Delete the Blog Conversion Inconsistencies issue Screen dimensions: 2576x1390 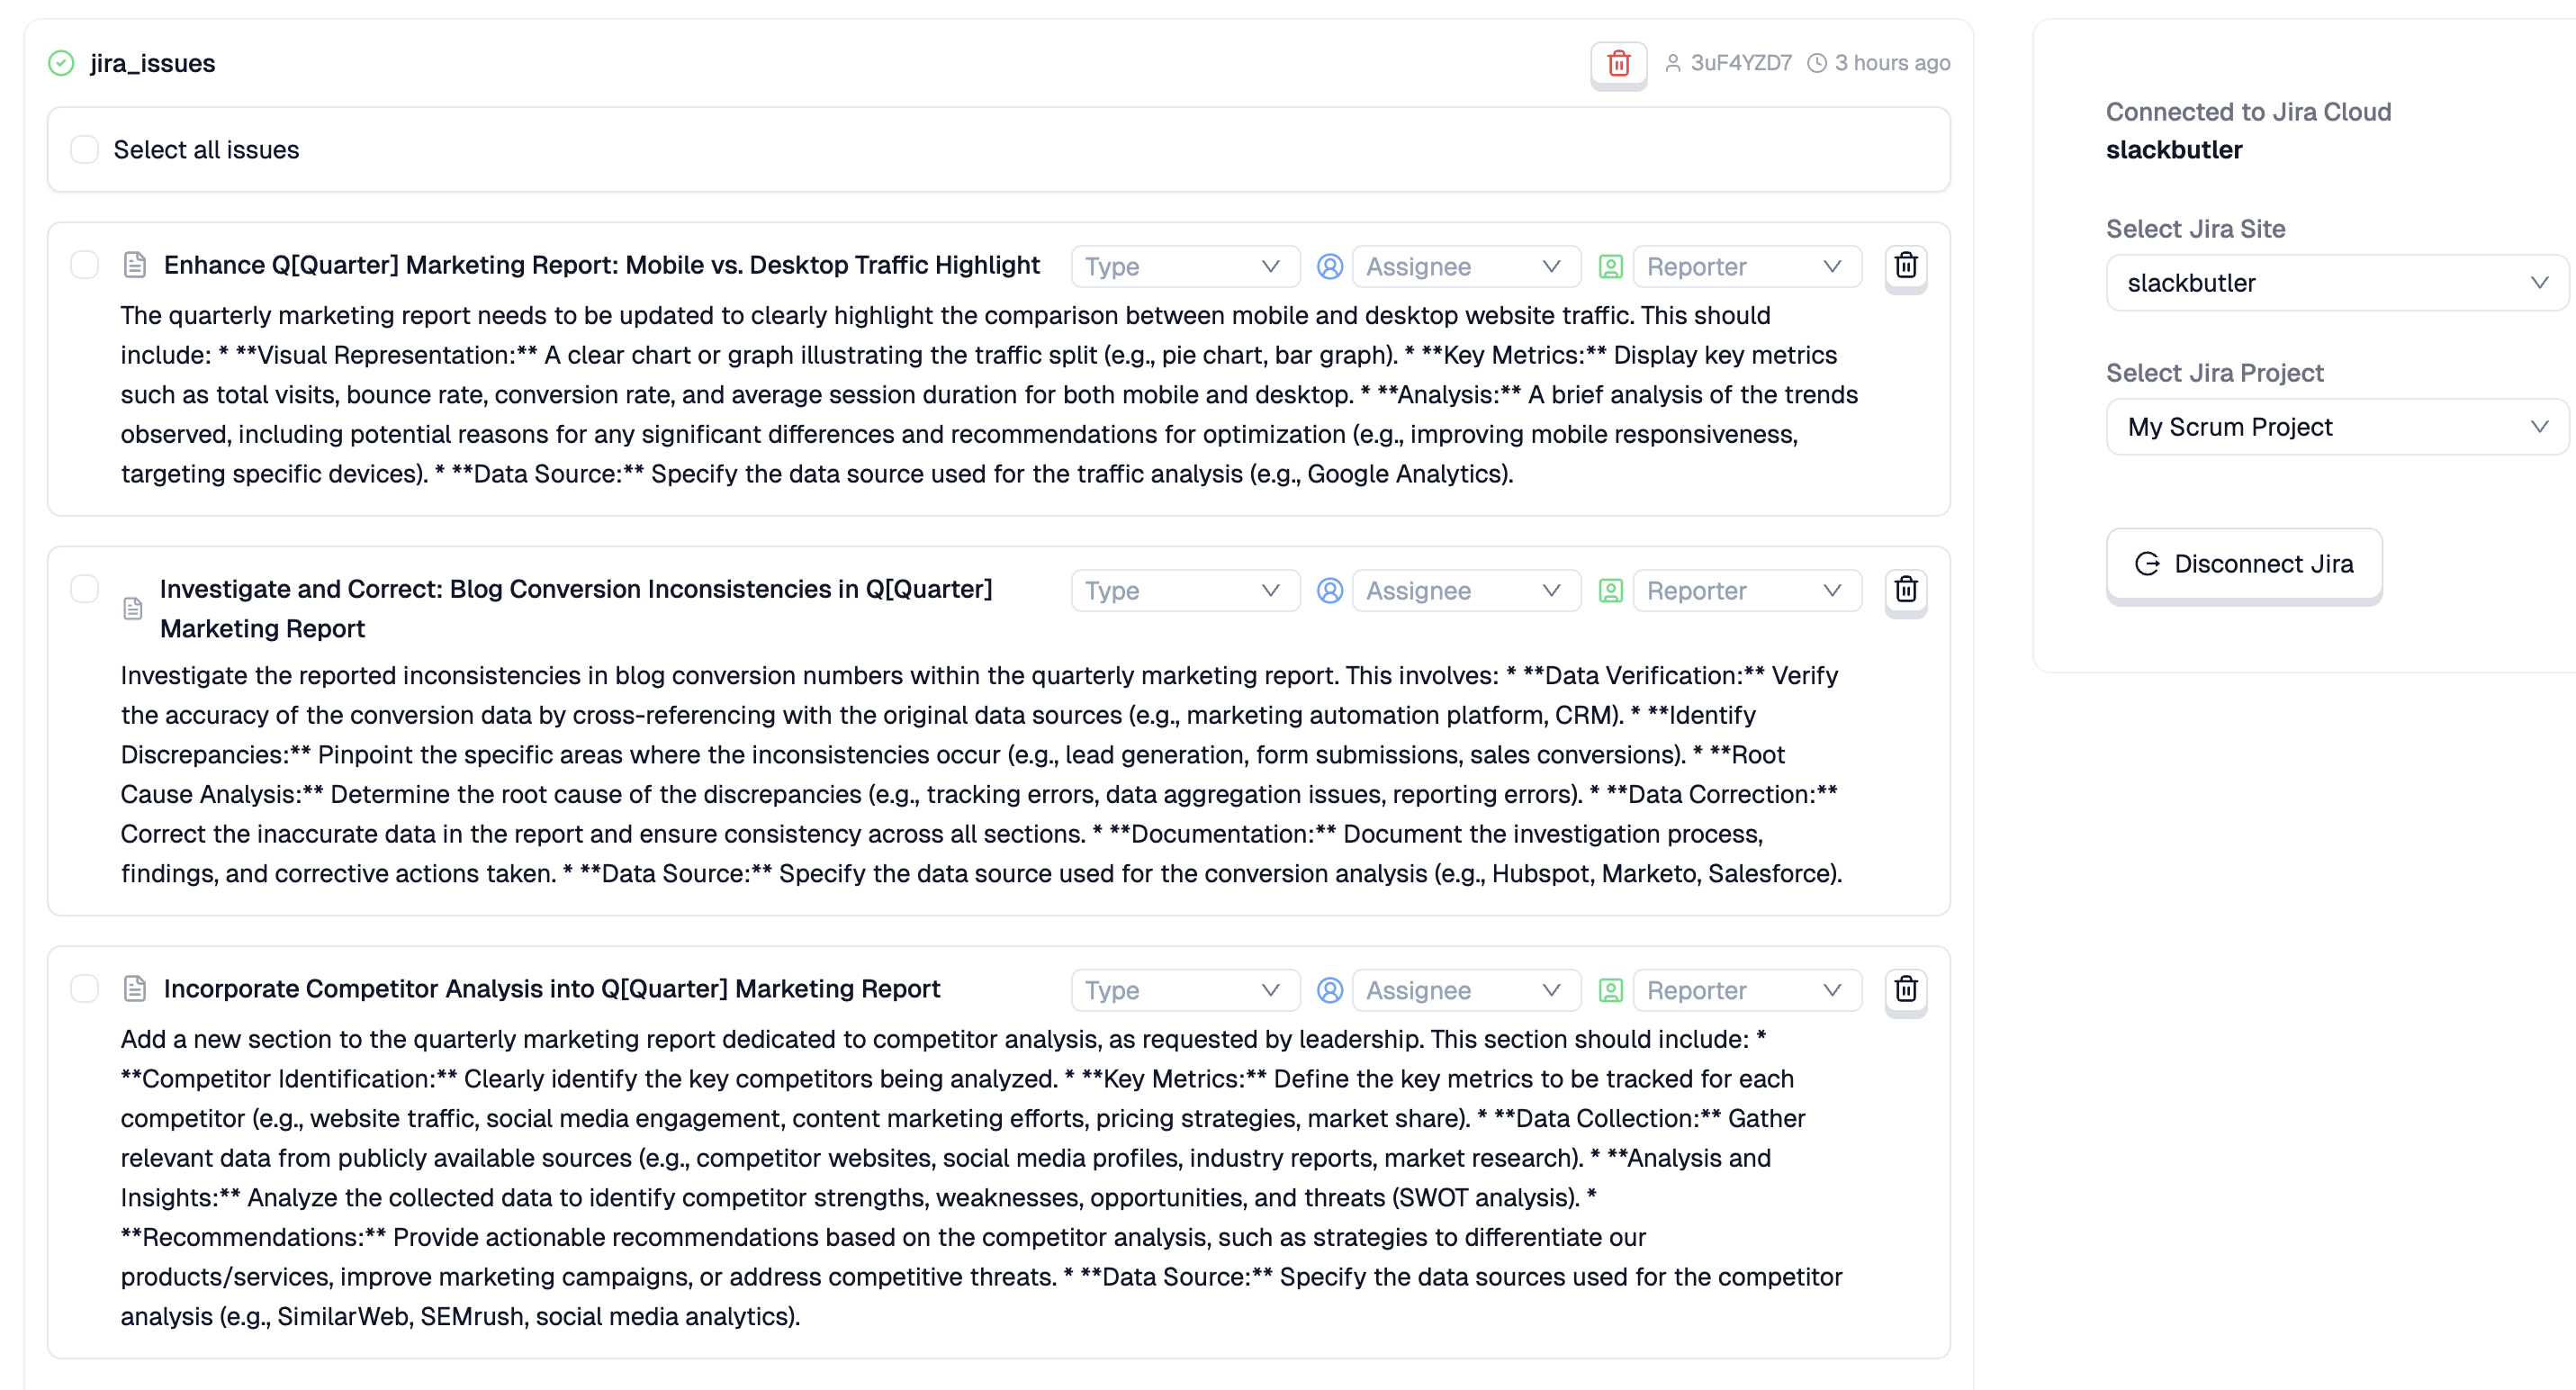tap(1905, 590)
